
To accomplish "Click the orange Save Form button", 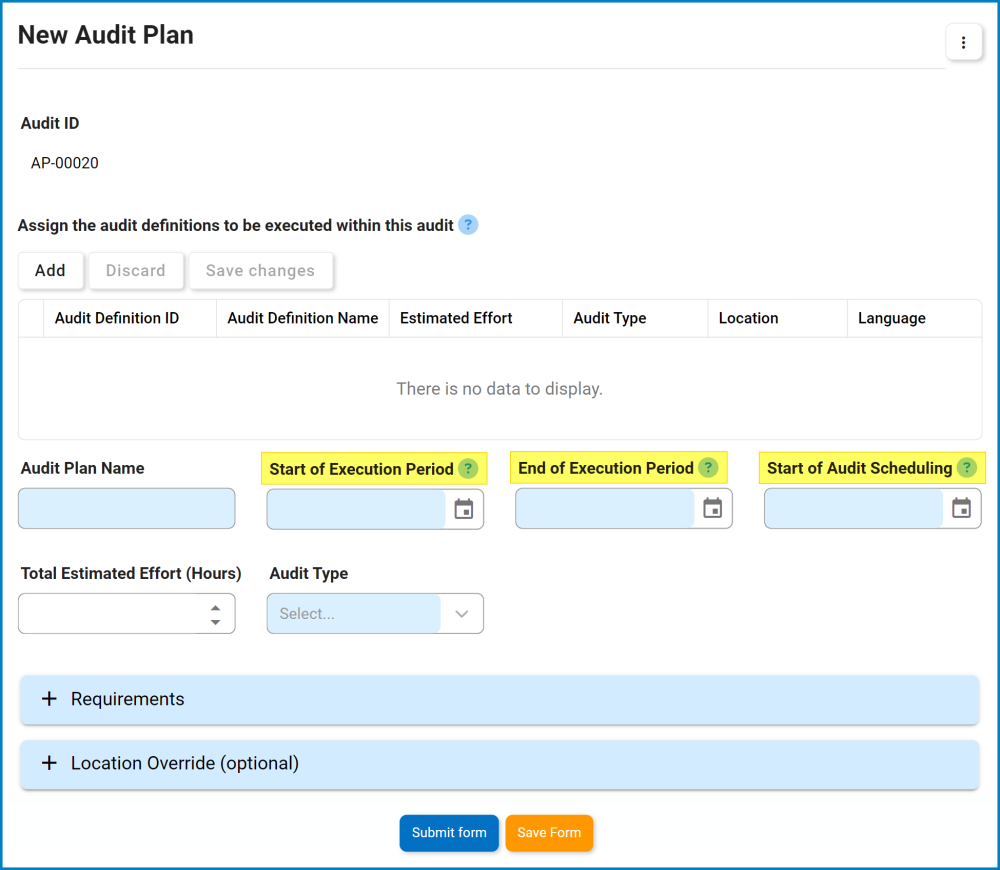I will click(548, 832).
